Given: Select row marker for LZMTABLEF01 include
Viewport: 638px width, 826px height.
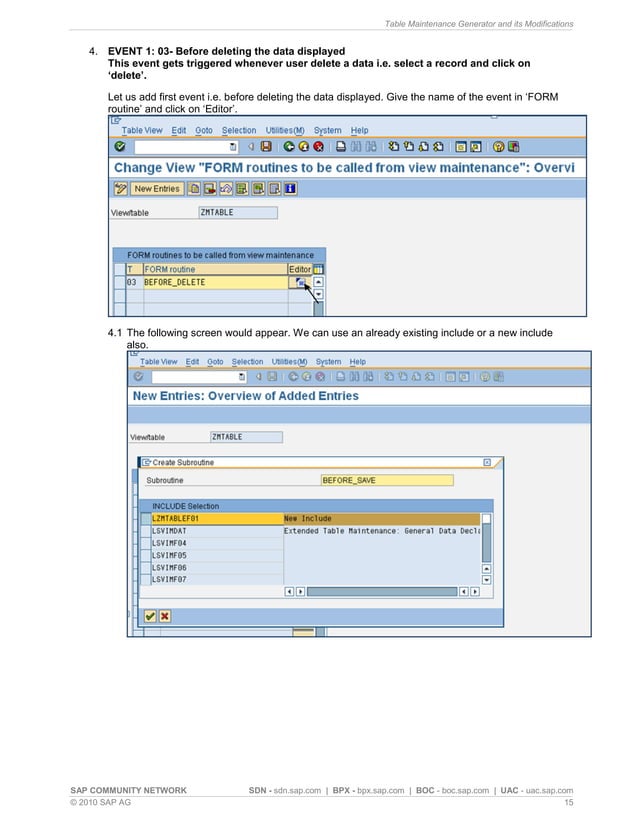Looking at the screenshot, I should tap(145, 518).
